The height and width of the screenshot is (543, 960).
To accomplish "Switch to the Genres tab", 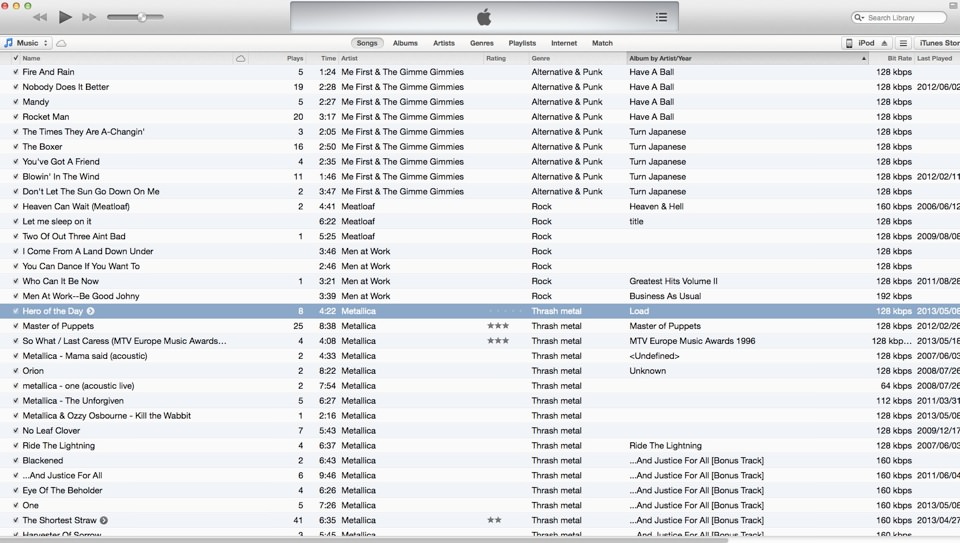I will [482, 43].
